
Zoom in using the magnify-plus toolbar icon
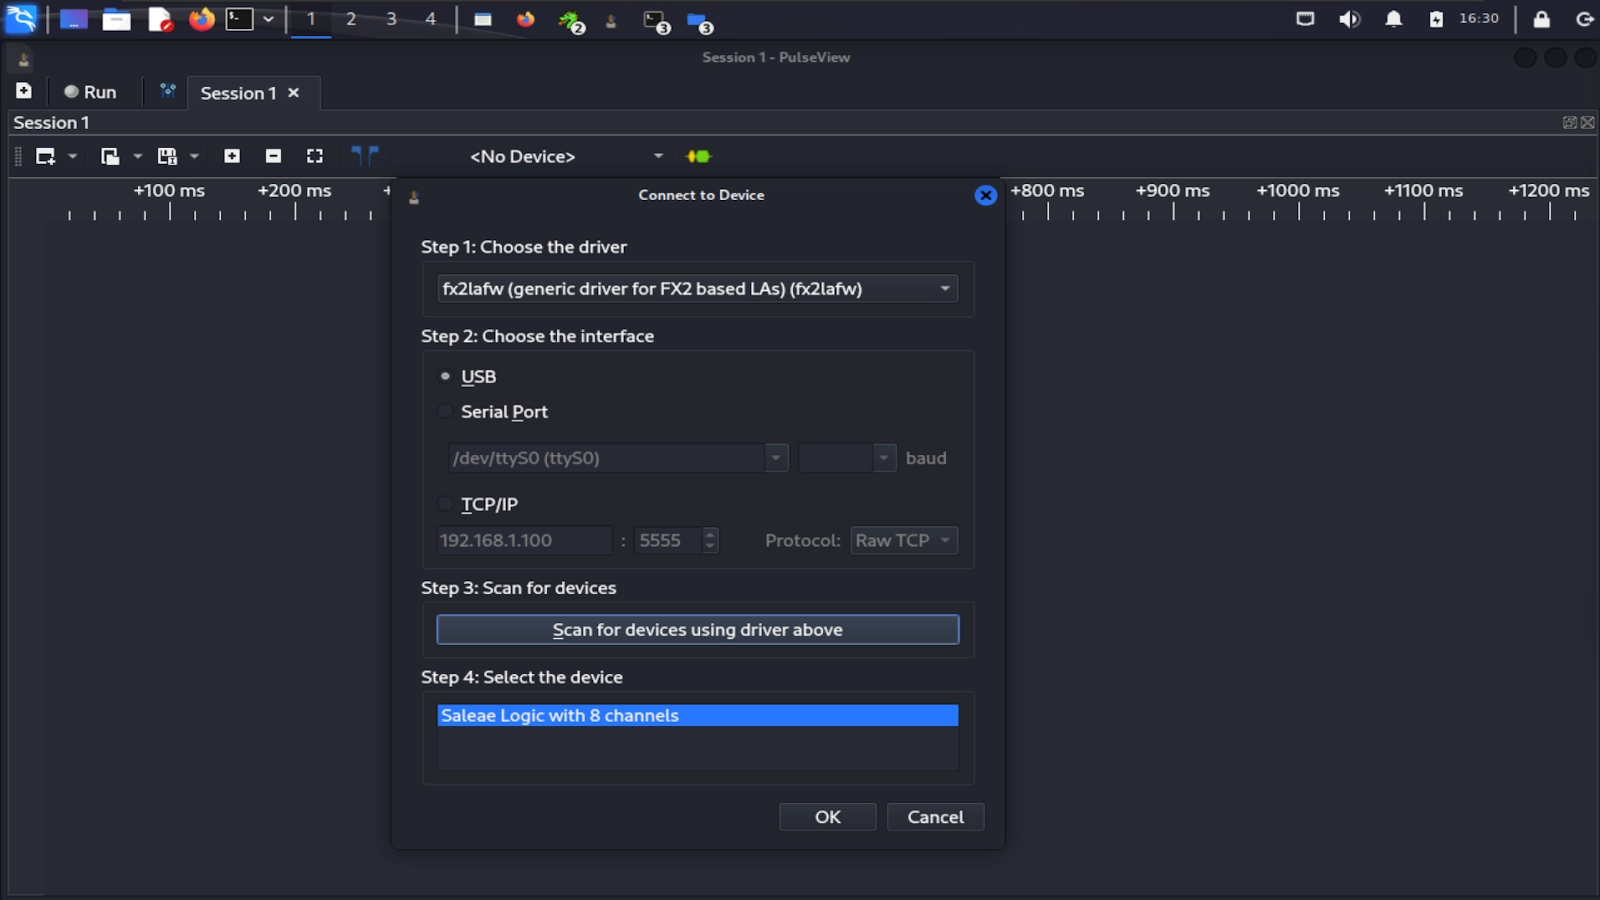point(231,156)
